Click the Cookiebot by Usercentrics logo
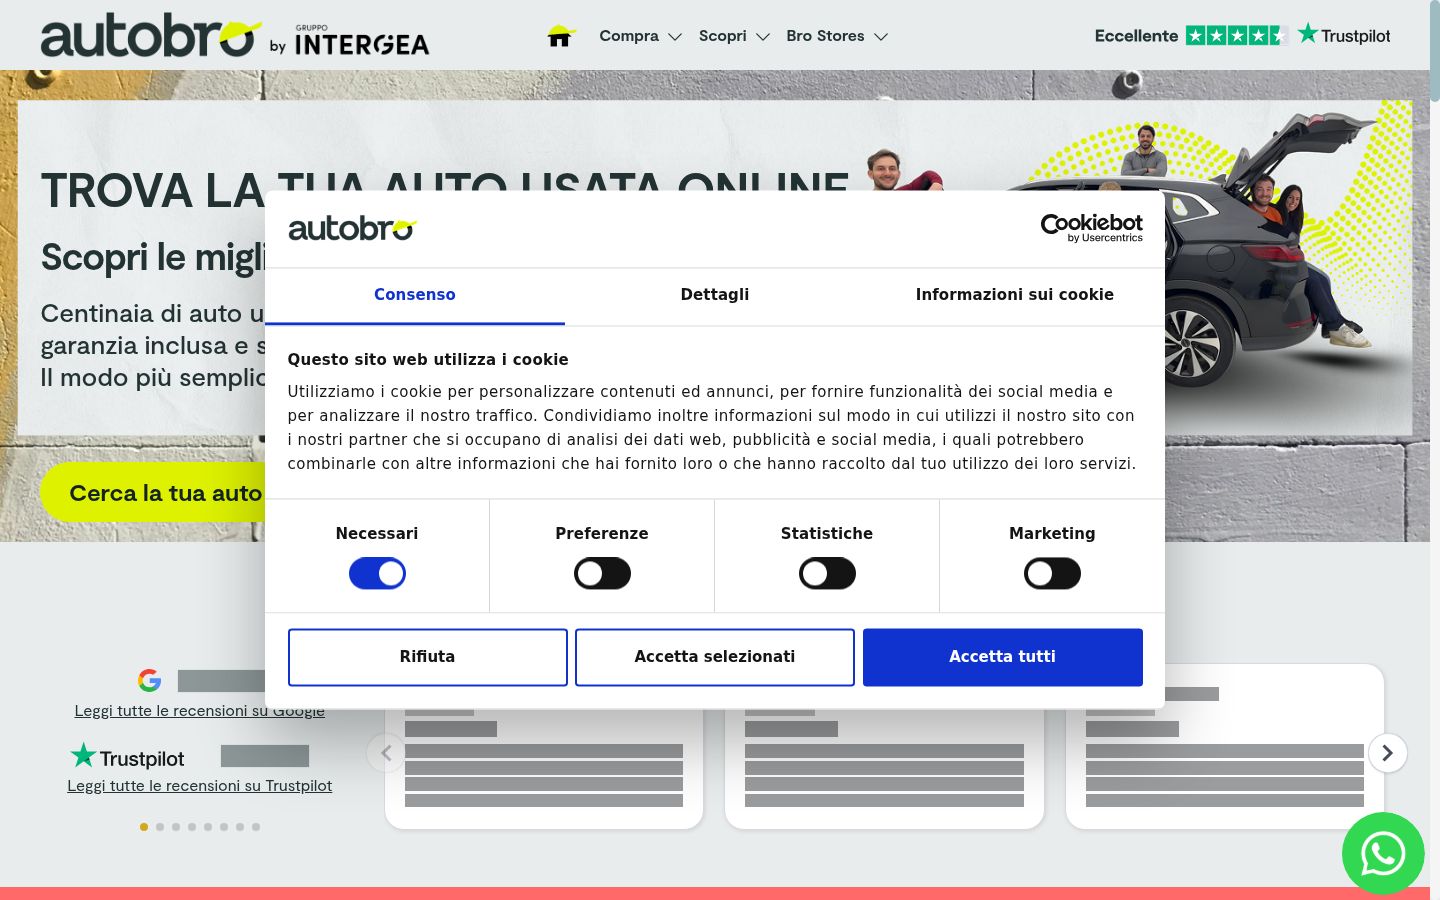 (x=1092, y=228)
